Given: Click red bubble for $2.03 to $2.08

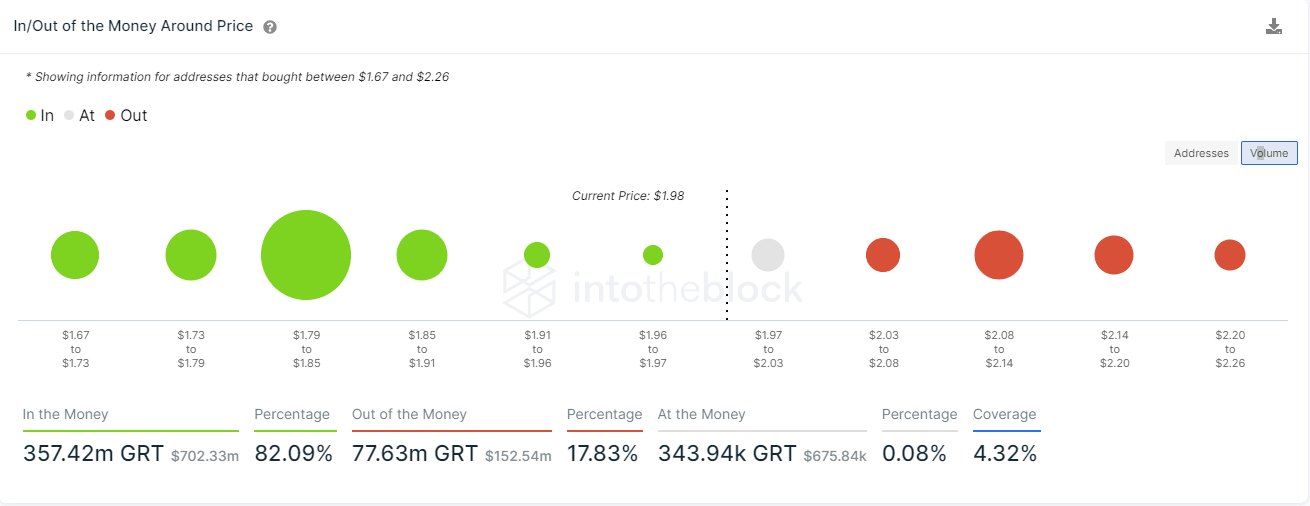Looking at the screenshot, I should [883, 255].
